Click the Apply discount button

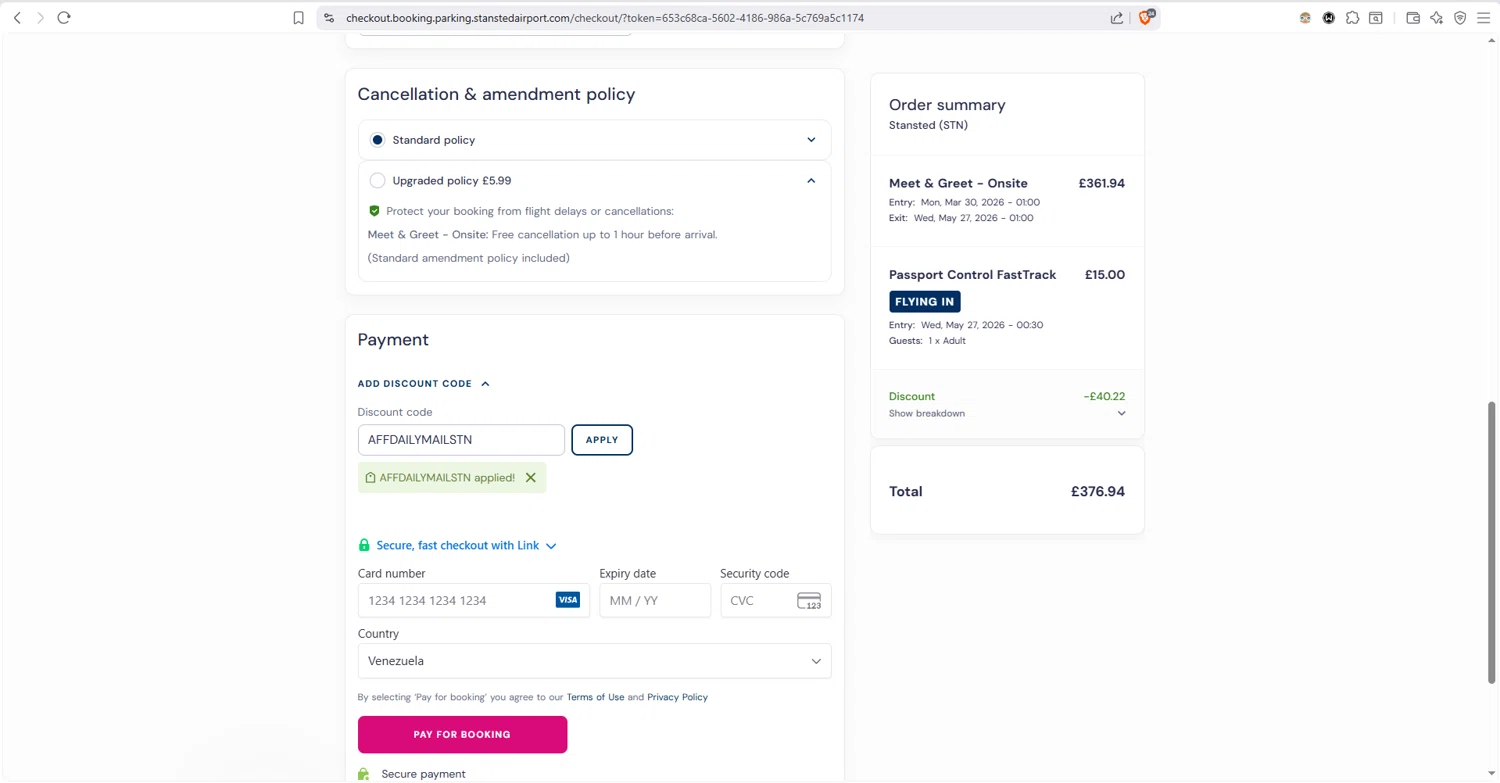pos(602,440)
